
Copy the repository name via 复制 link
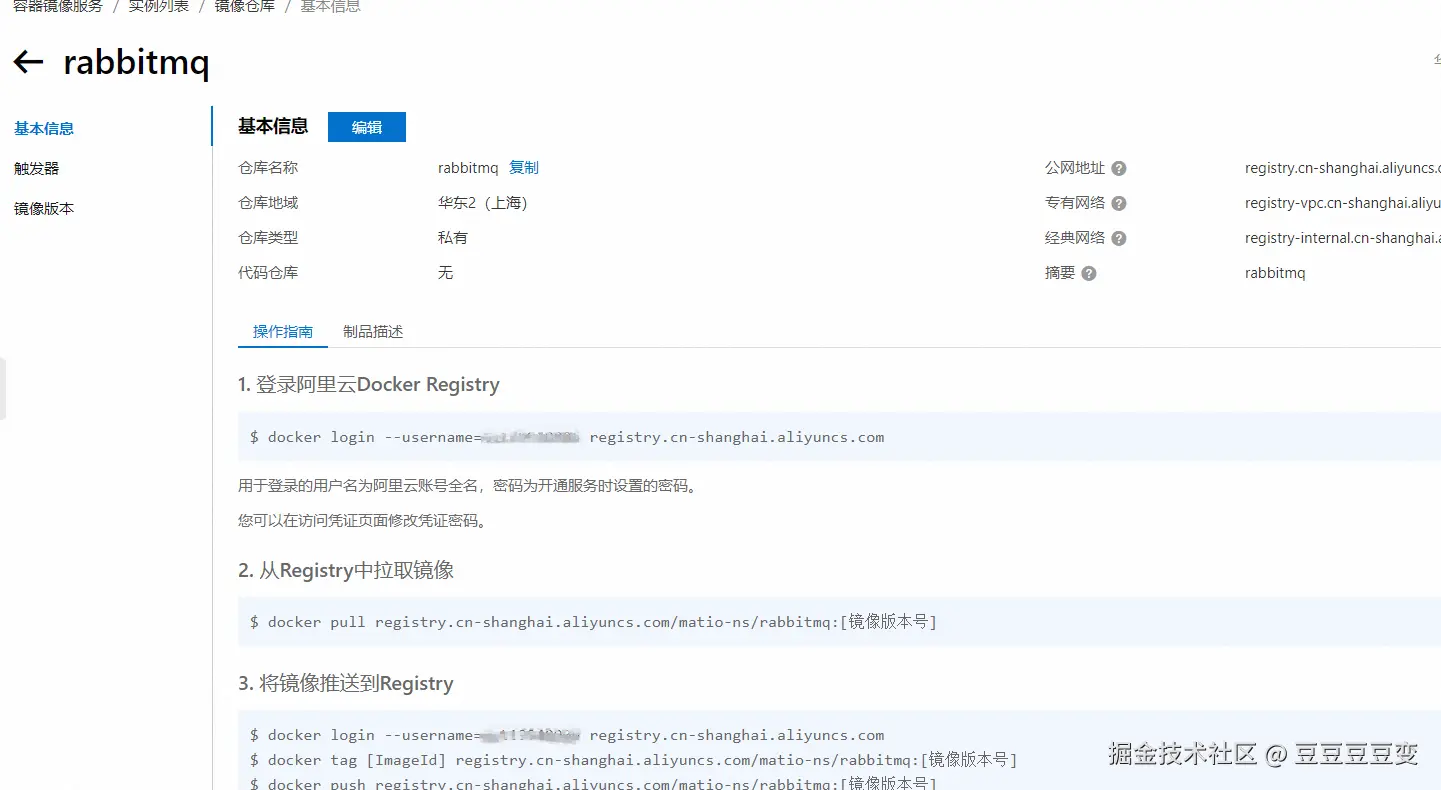pos(524,168)
